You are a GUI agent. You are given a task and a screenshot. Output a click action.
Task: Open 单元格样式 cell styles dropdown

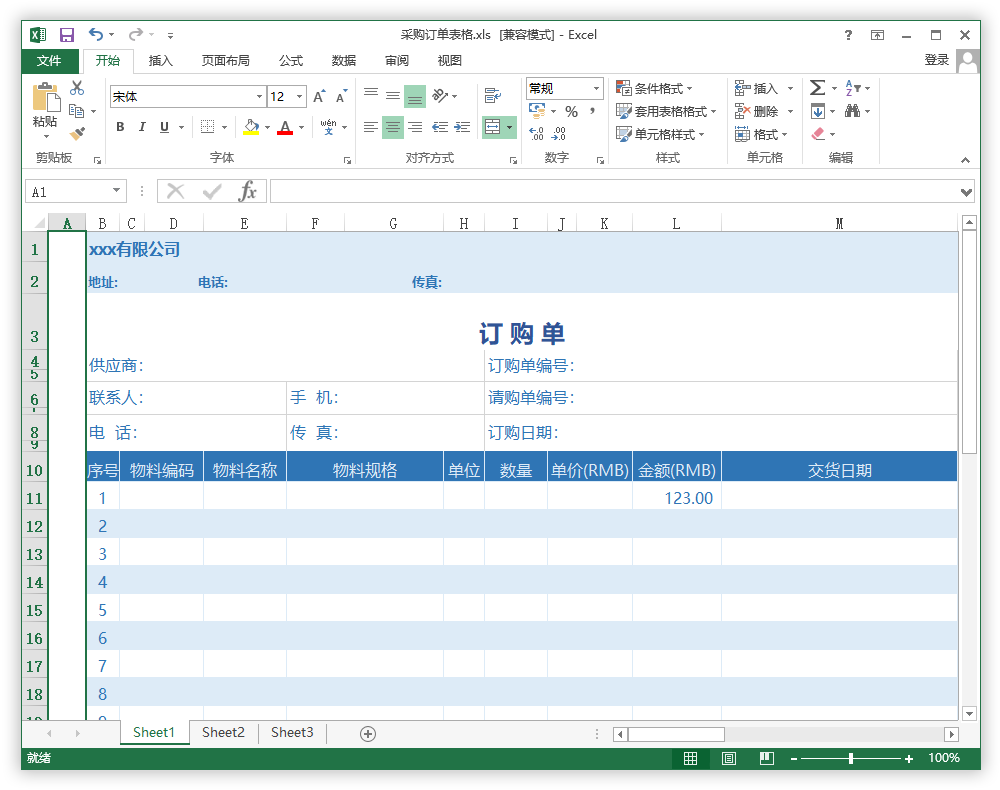660,134
